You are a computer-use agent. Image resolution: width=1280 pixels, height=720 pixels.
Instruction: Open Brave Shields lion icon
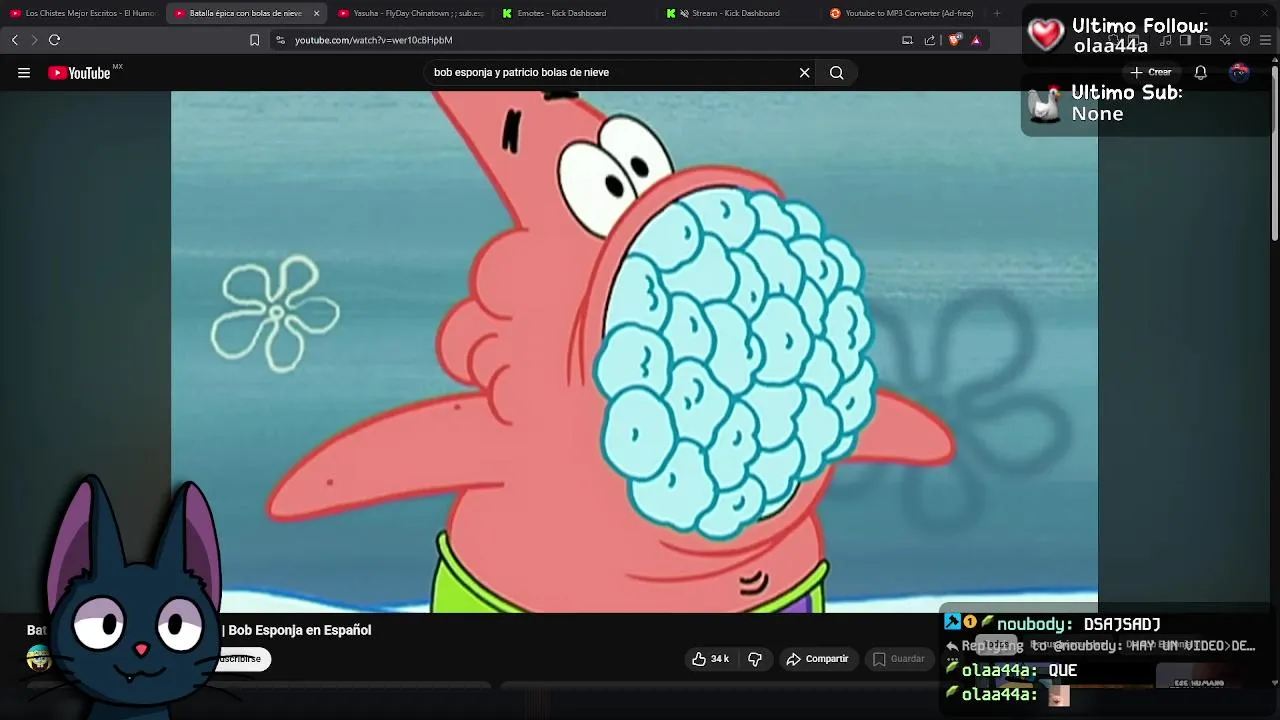(954, 40)
